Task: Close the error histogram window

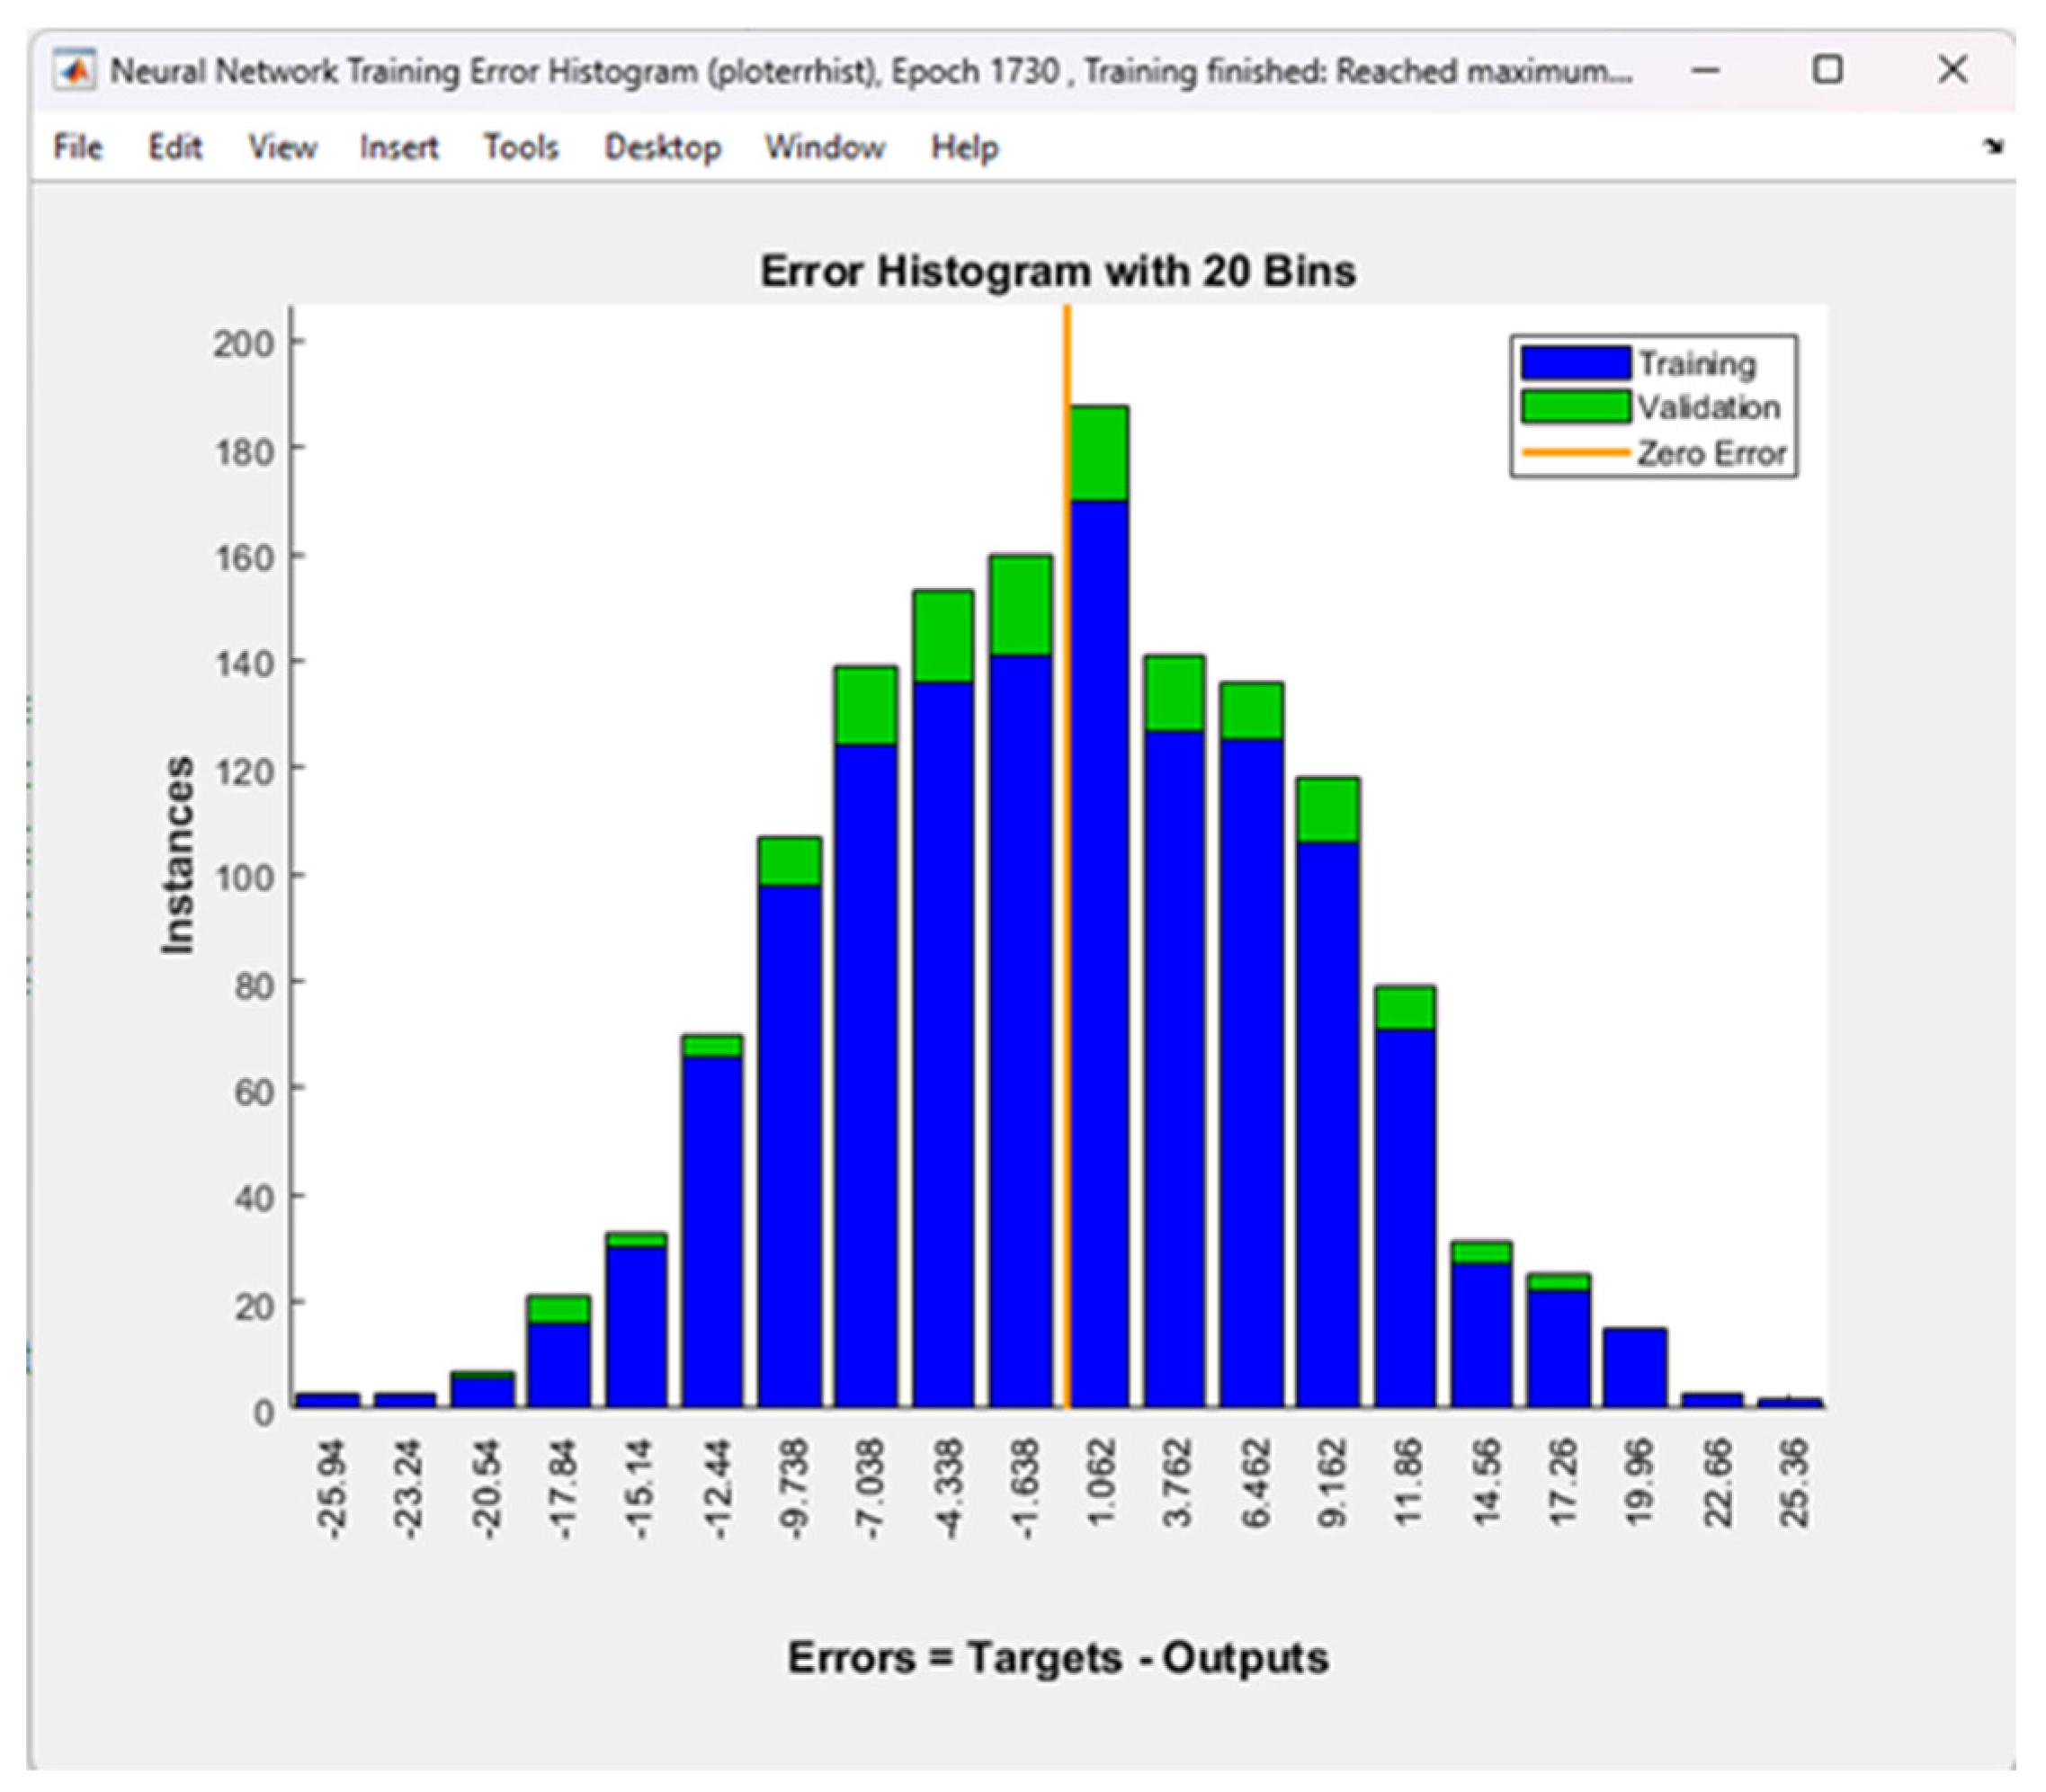Action: (1952, 70)
